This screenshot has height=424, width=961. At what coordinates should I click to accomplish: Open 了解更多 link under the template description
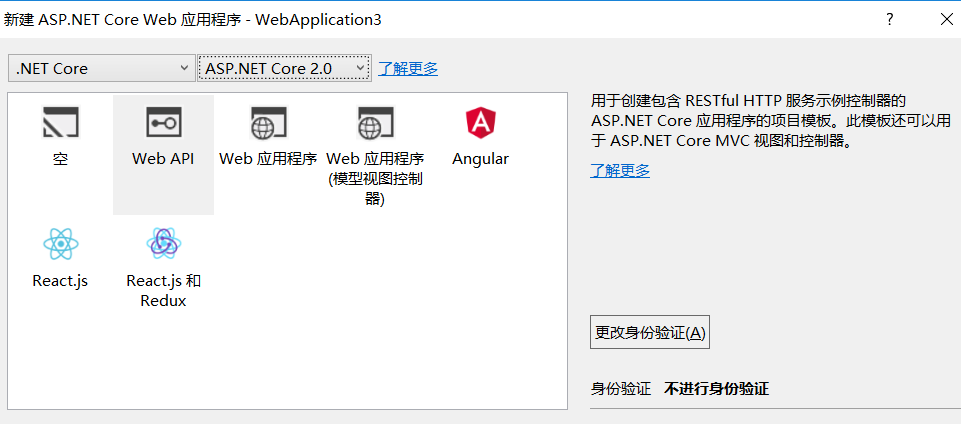coord(620,171)
